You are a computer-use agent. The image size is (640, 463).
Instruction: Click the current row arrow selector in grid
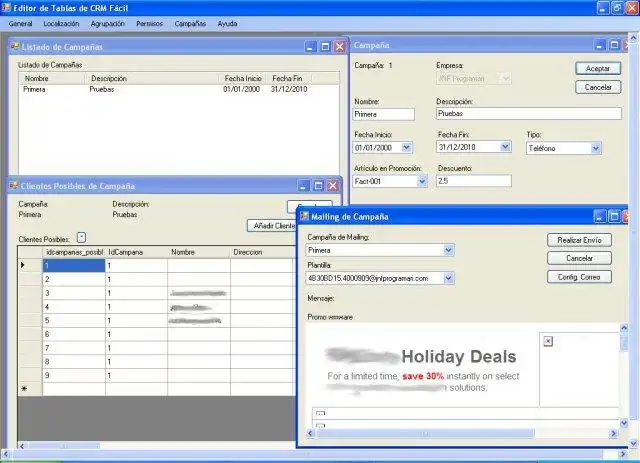coord(23,265)
